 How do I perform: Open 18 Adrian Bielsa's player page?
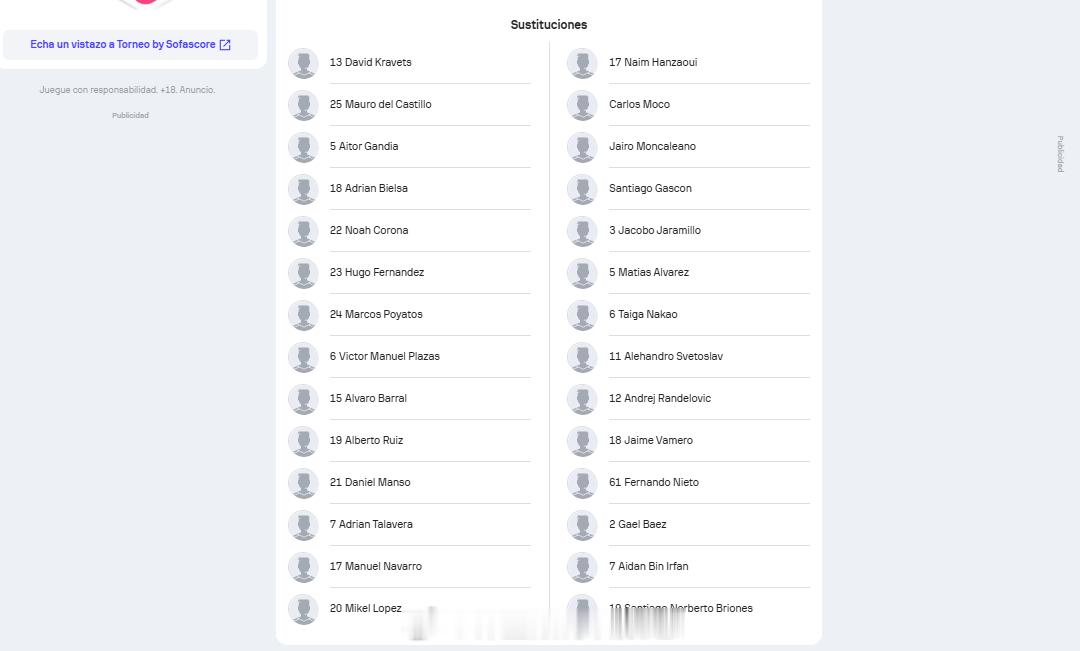pyautogui.click(x=409, y=189)
